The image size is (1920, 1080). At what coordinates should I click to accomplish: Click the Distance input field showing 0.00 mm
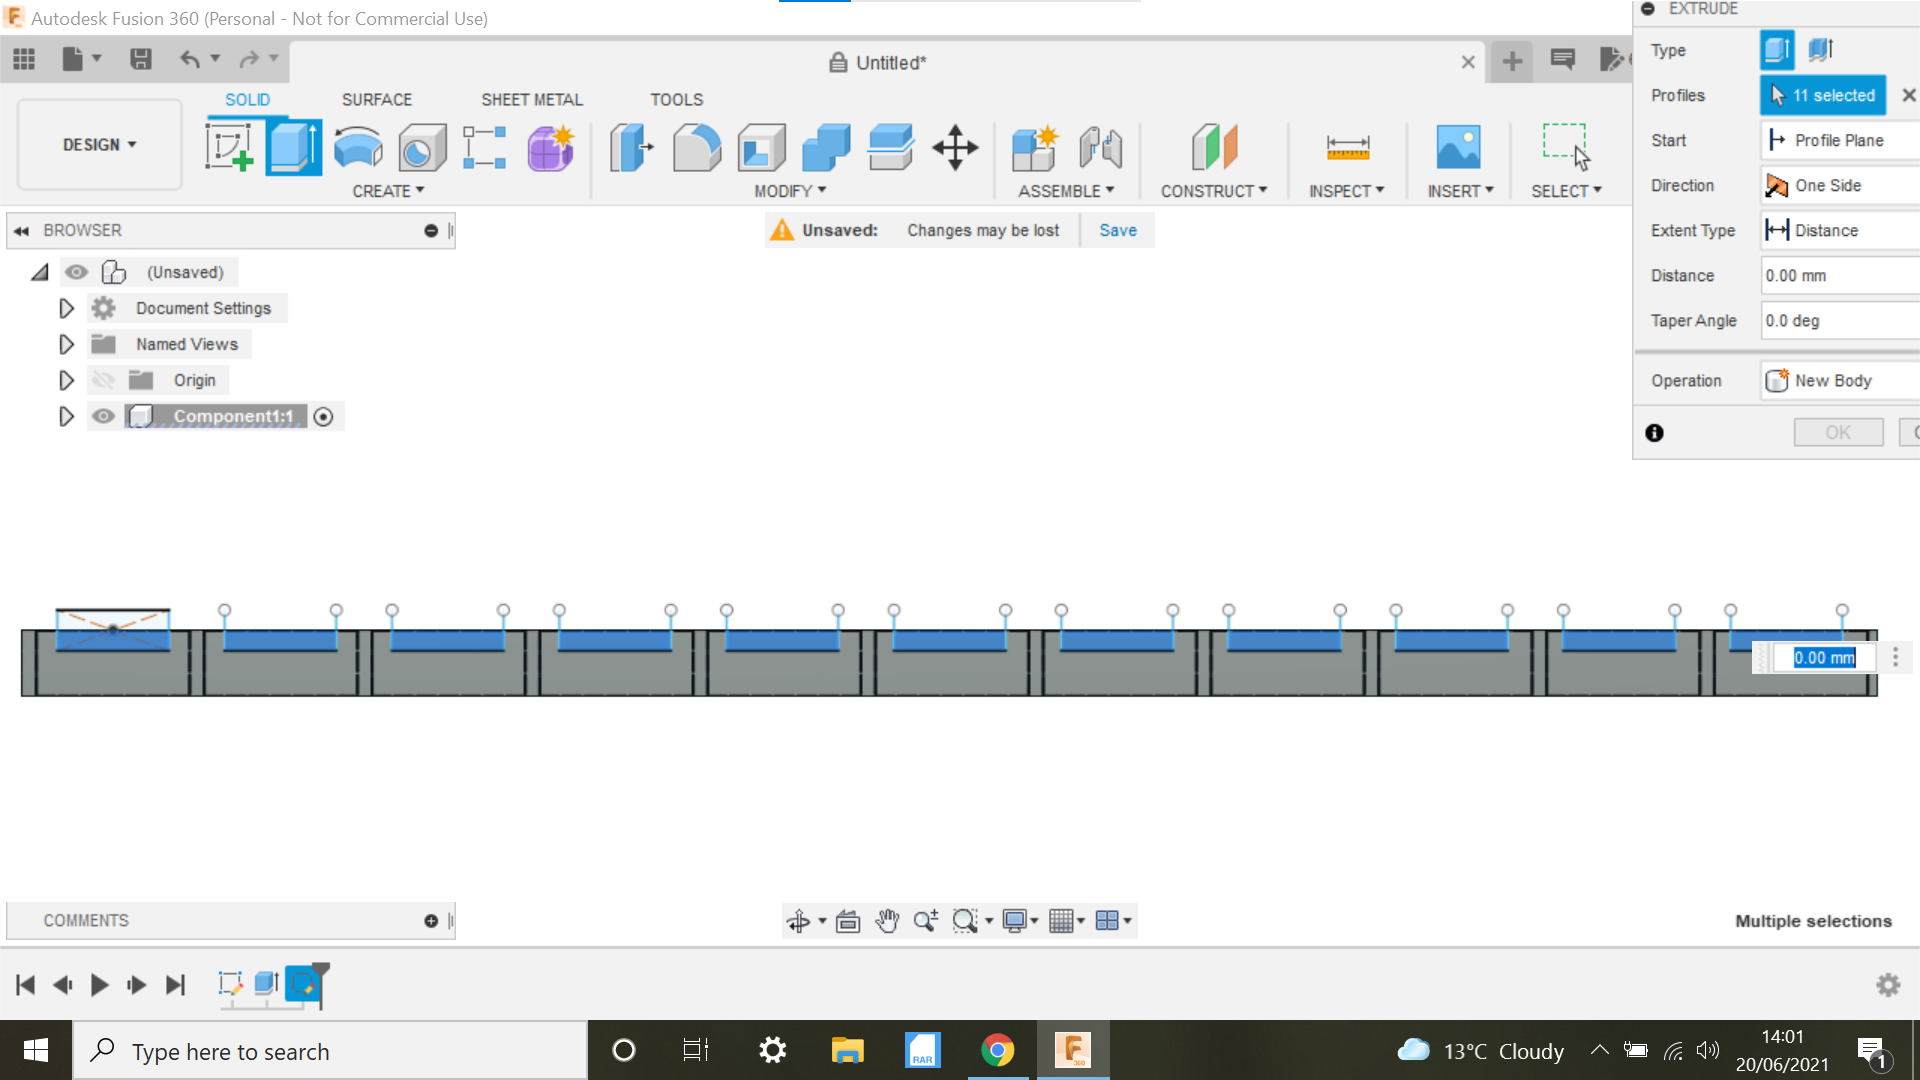coord(1838,275)
